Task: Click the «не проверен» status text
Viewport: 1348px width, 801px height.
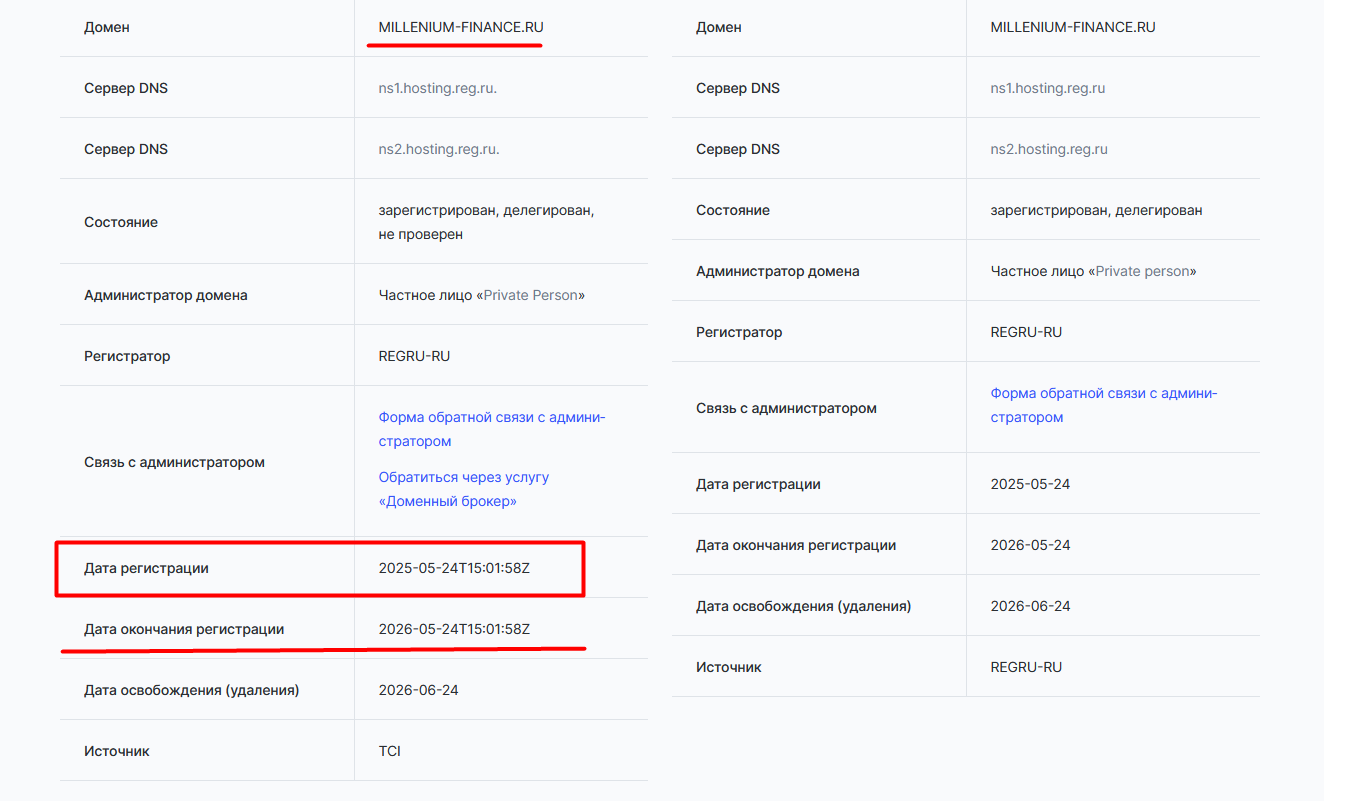Action: tap(420, 234)
